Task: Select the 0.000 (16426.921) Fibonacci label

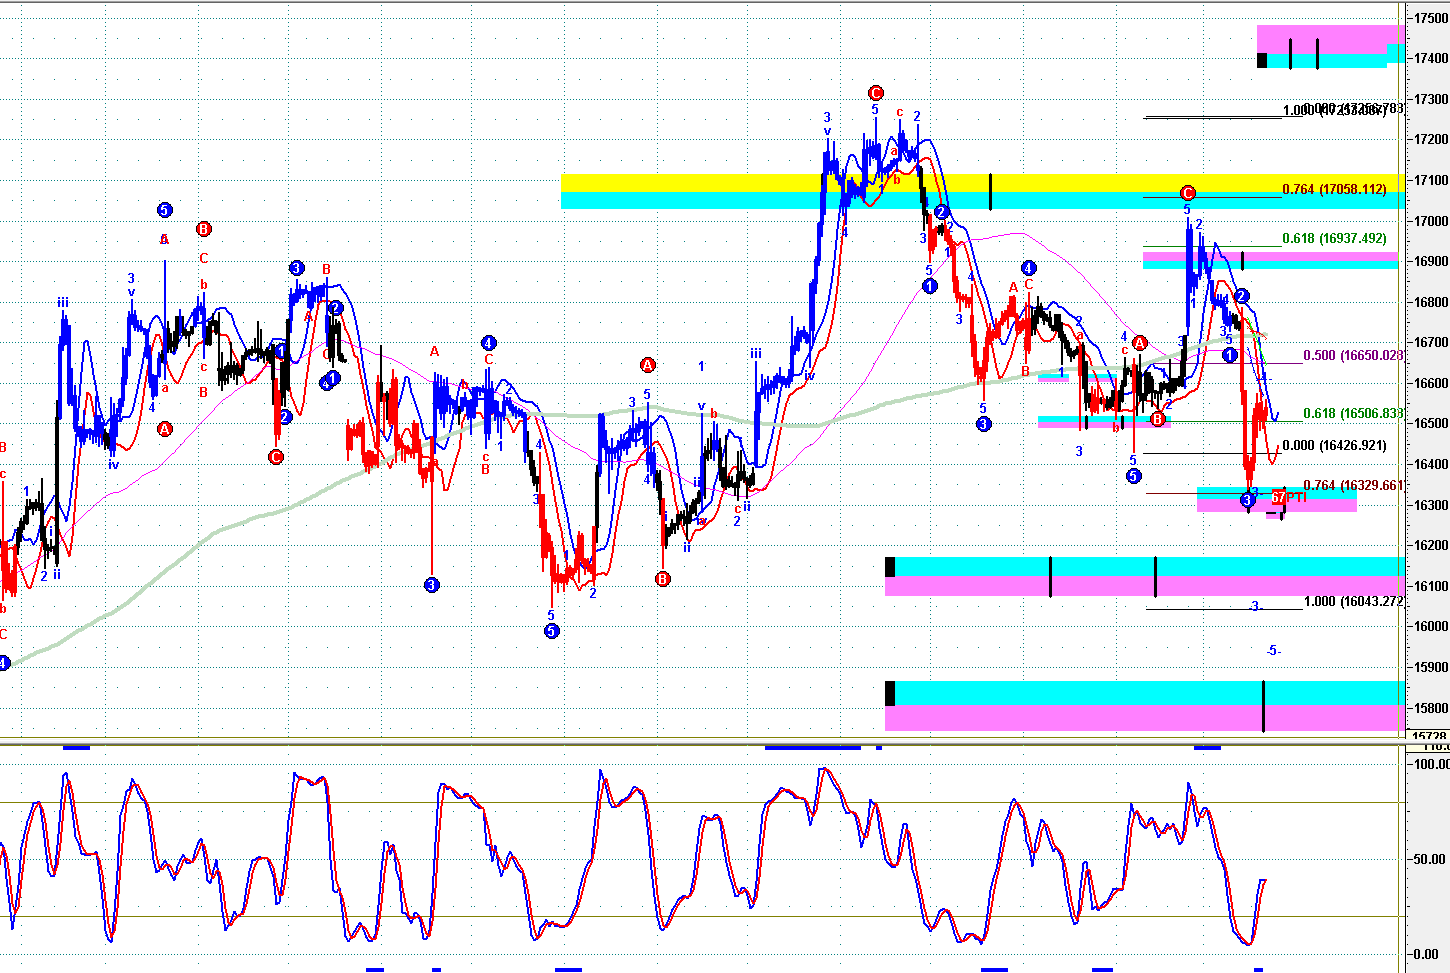Action: click(1334, 446)
